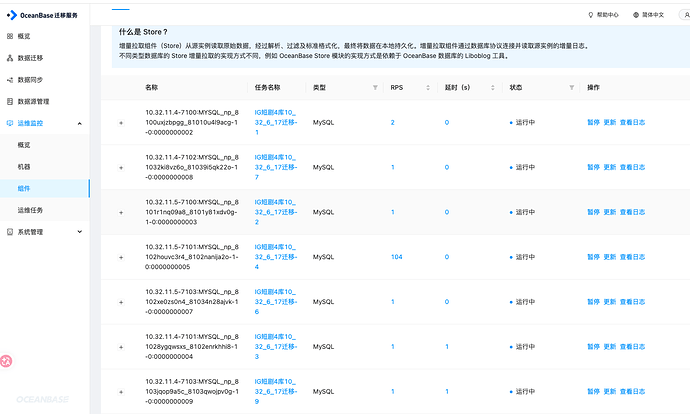Click the pink floating assistant icon

click(6, 361)
